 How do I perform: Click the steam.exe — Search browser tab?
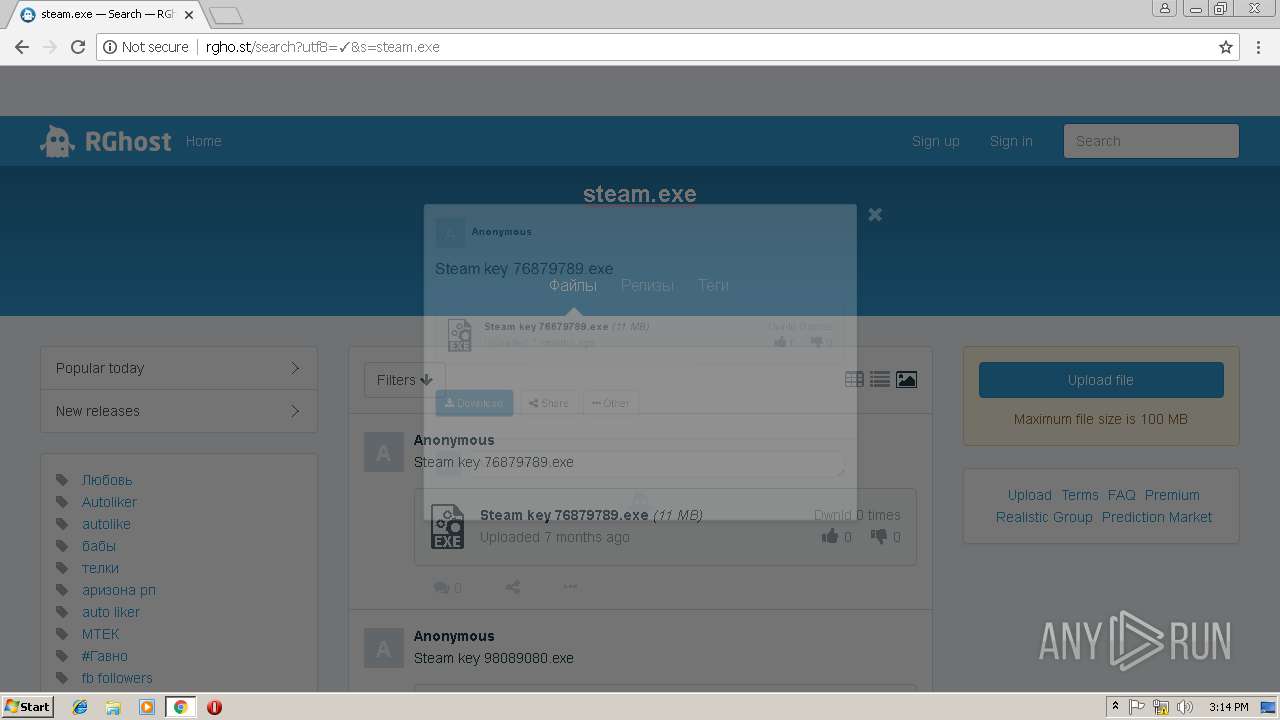click(x=106, y=15)
